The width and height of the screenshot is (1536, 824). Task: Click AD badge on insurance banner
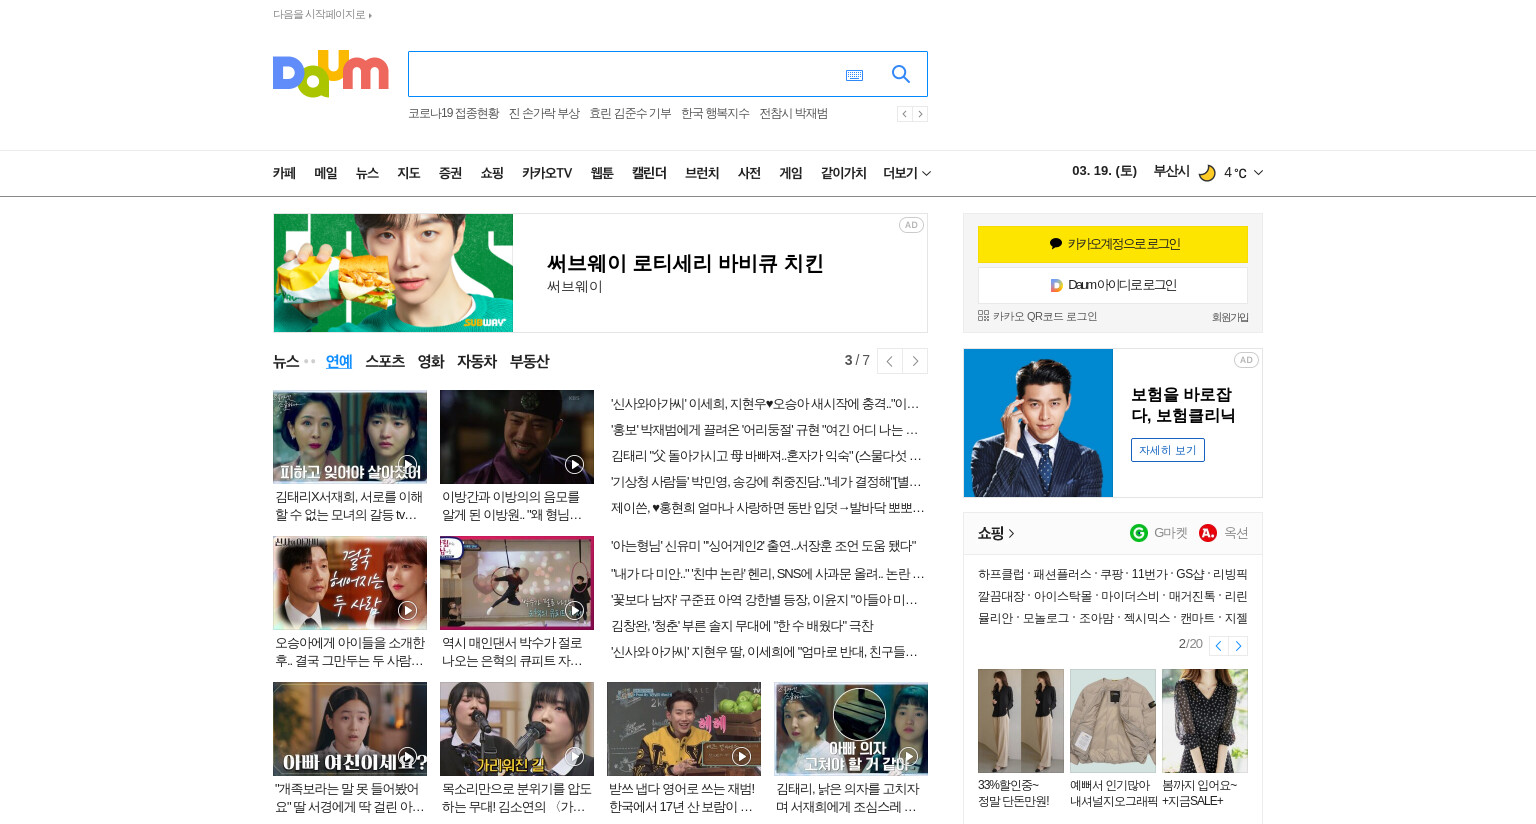pyautogui.click(x=1246, y=360)
